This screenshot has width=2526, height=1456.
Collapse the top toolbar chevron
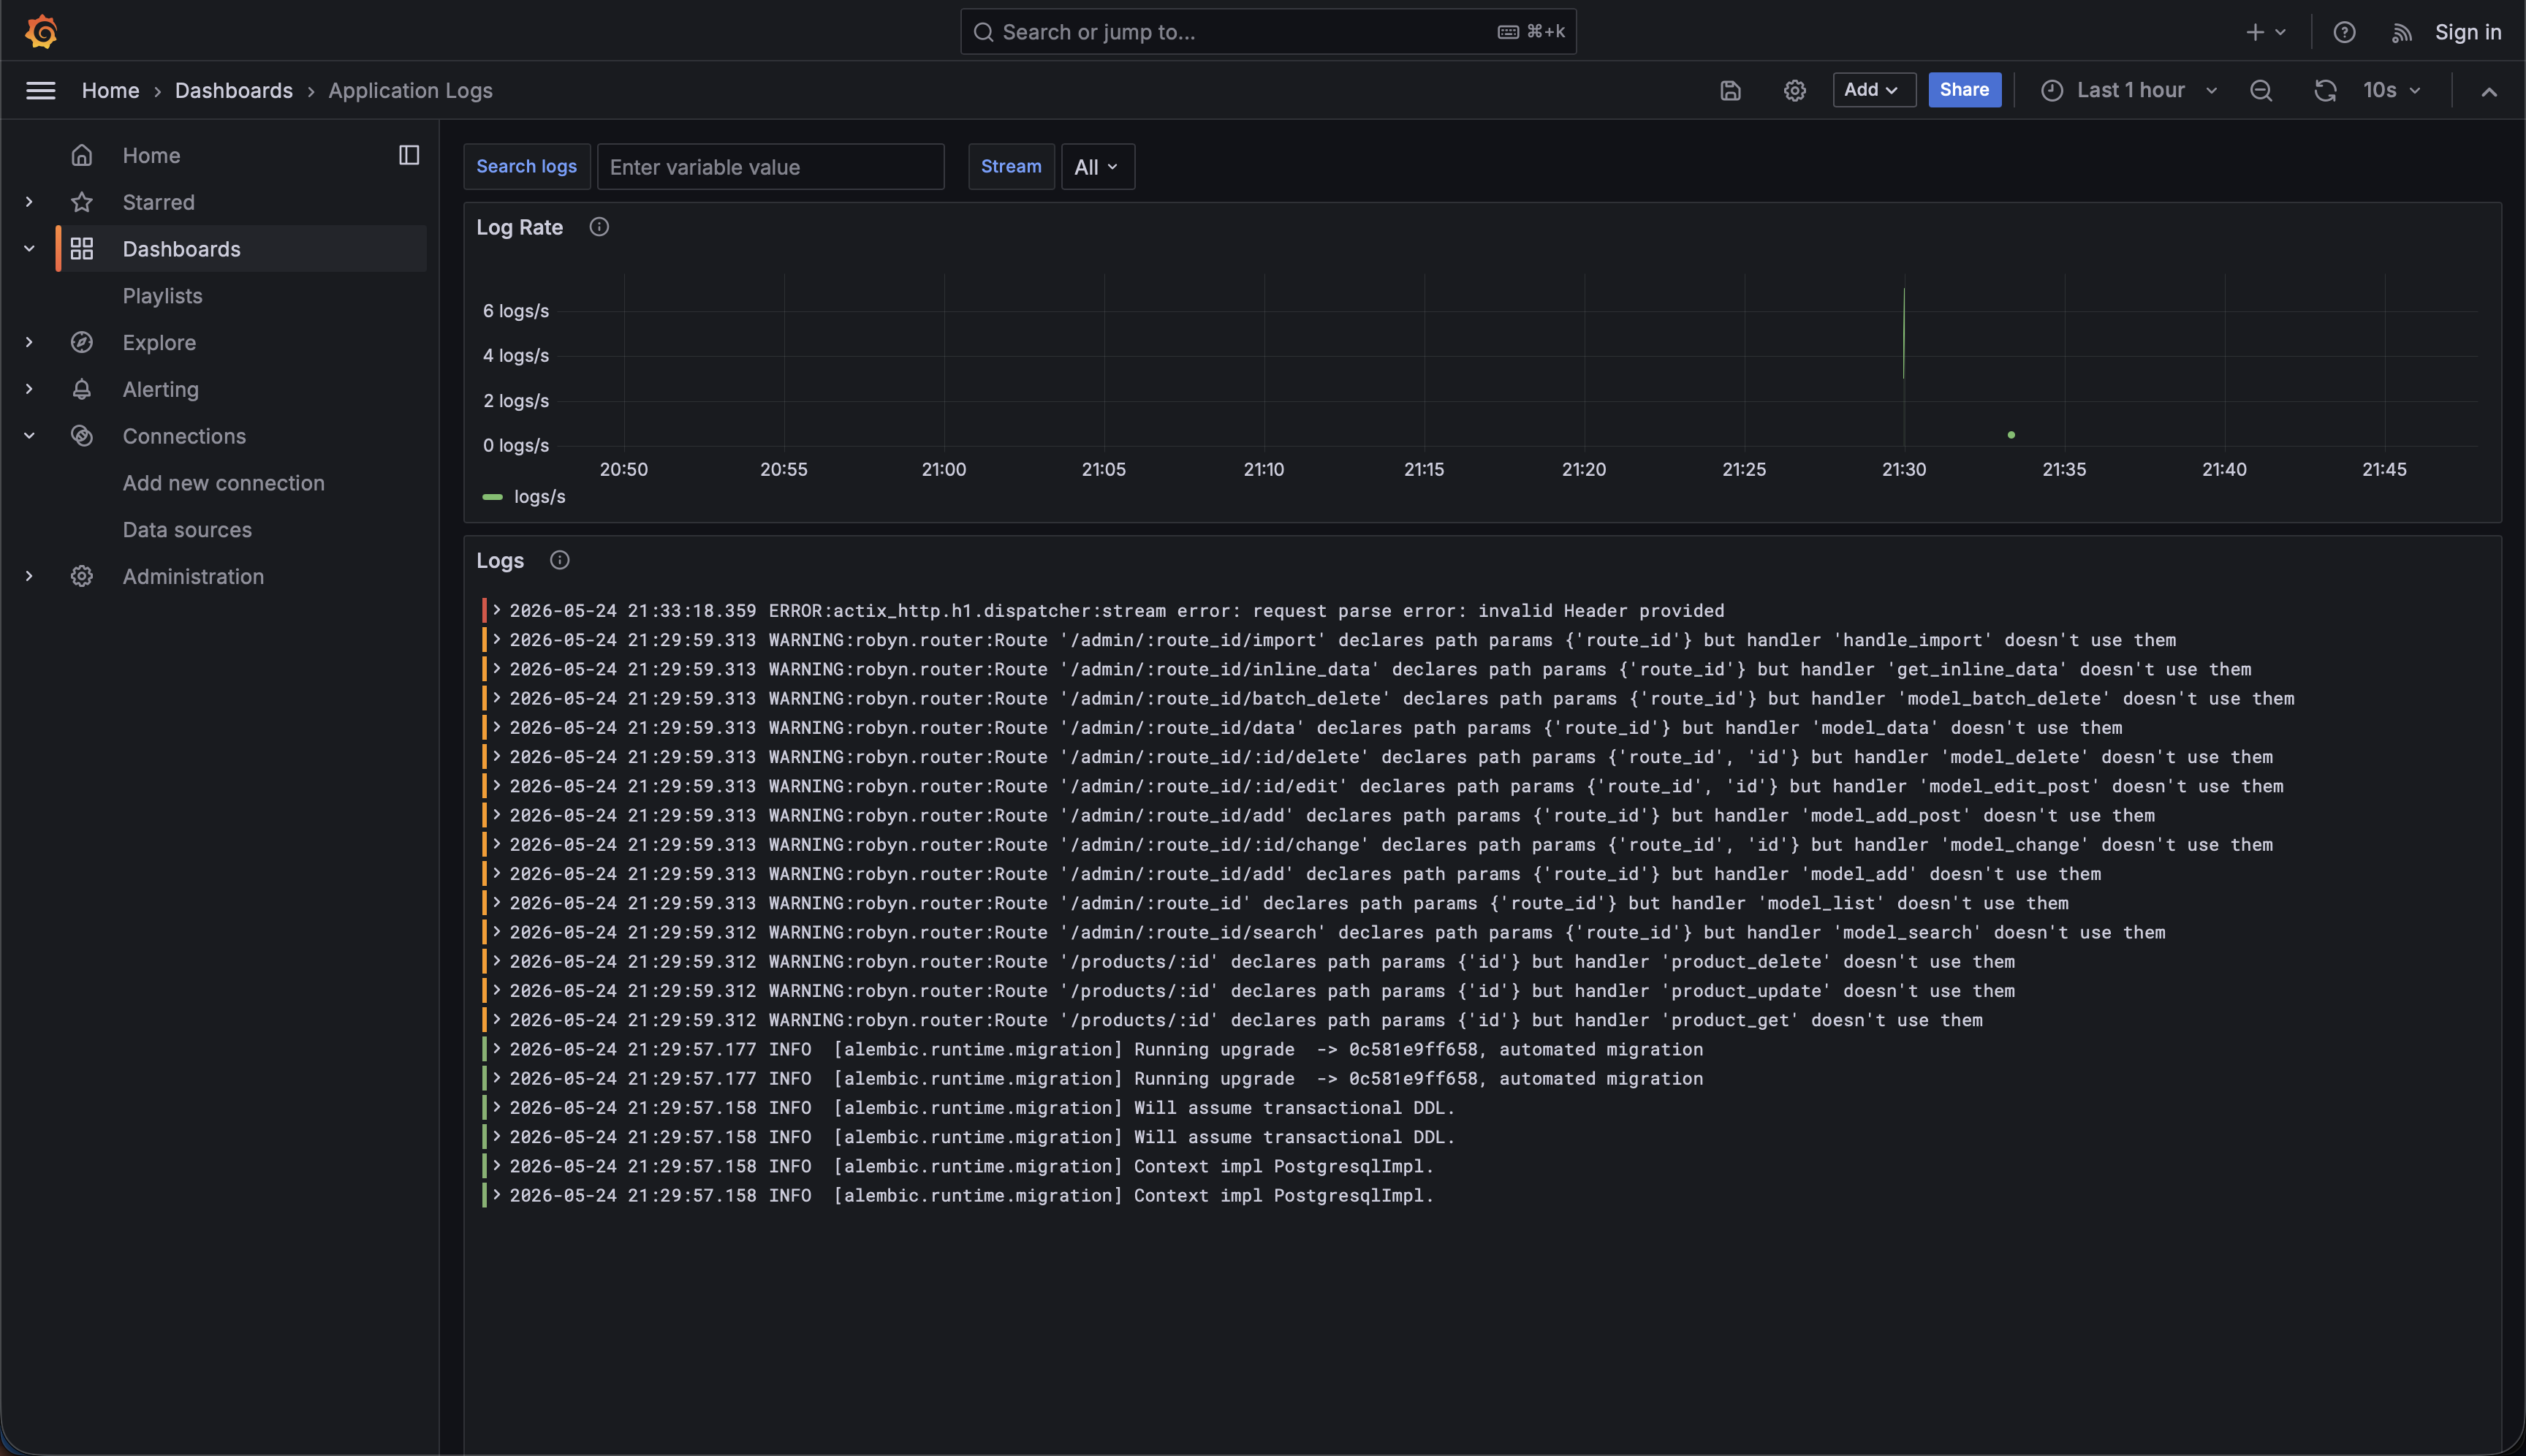pyautogui.click(x=2488, y=91)
